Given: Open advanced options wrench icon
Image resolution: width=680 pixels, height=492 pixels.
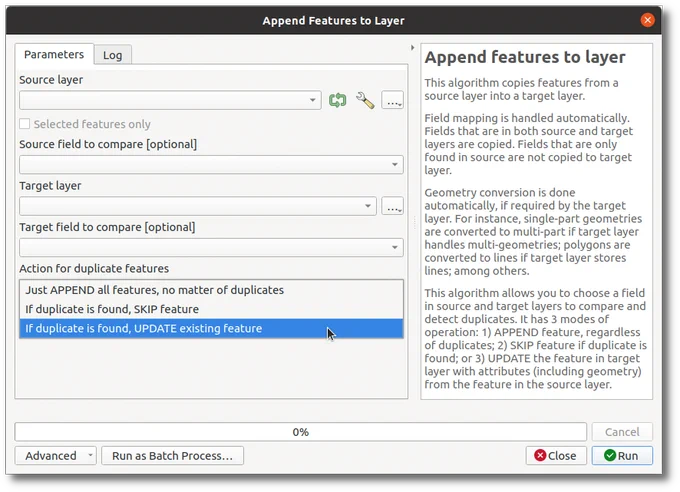Looking at the screenshot, I should pos(365,100).
